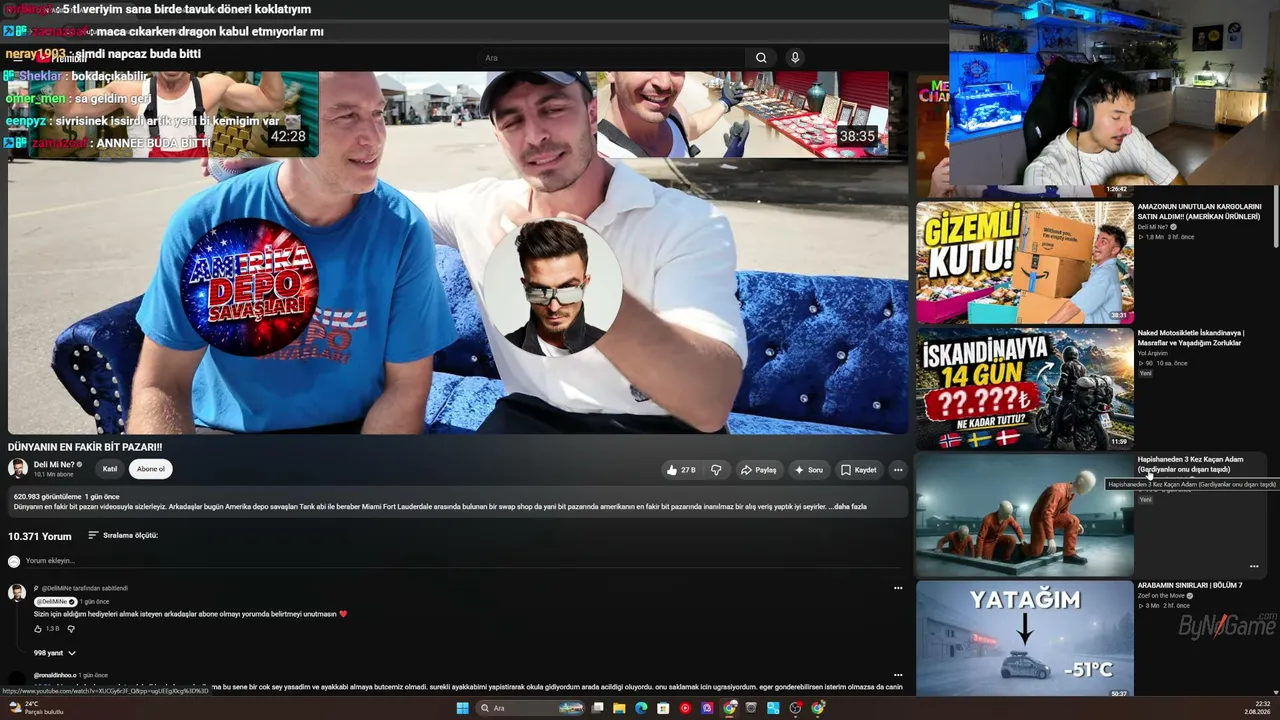
Task: Open the weather widget showing 24°C
Action: [38, 708]
